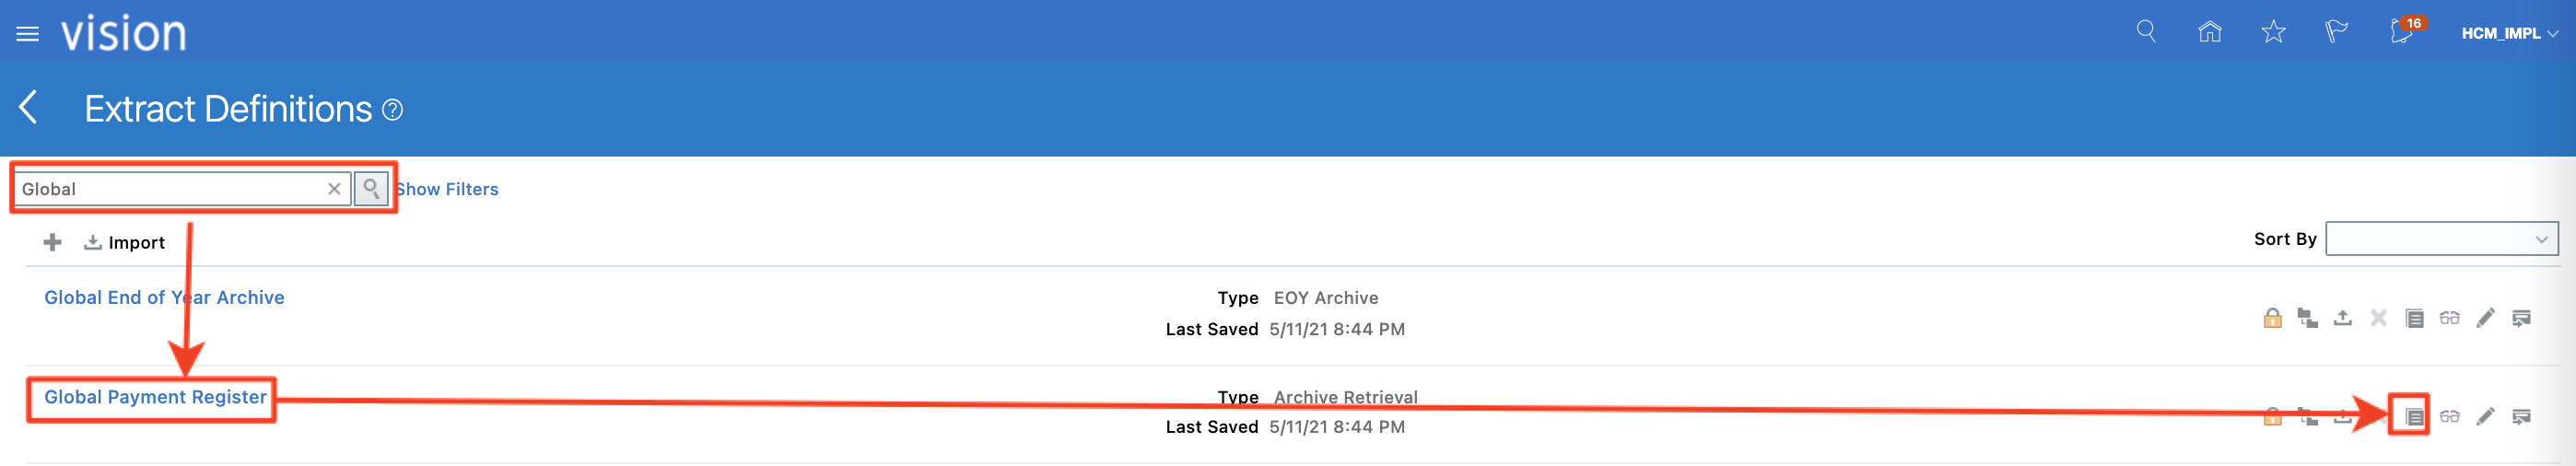Viewport: 2576px width, 466px height.
Task: Click the copy pages icon for Global Payment Register
Action: pos(2414,416)
